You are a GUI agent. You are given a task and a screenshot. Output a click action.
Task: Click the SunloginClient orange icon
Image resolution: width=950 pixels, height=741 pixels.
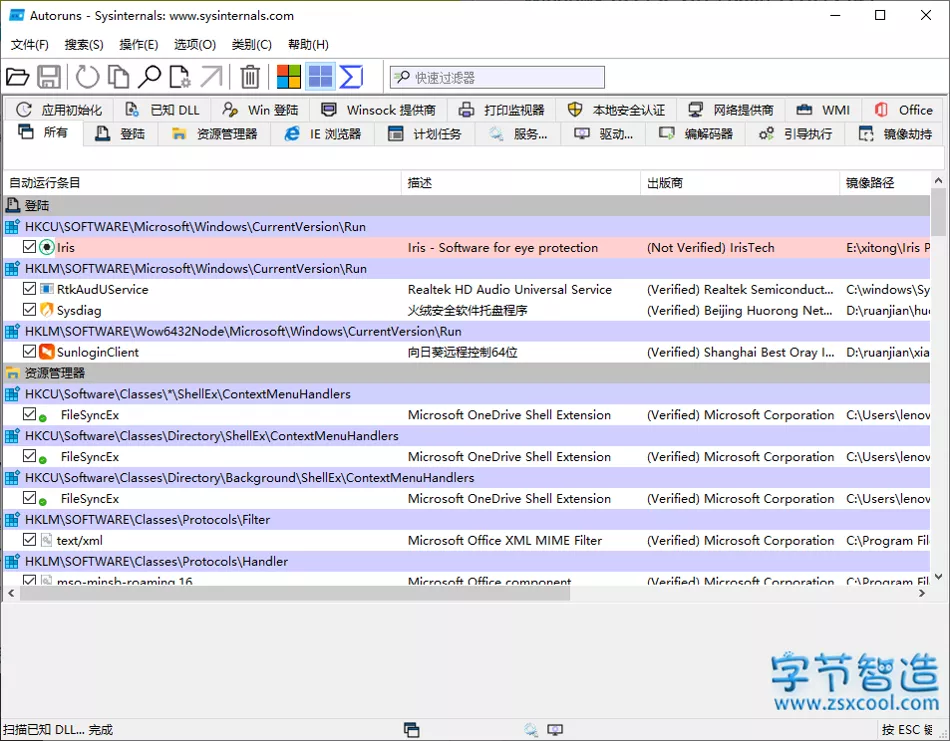(47, 351)
